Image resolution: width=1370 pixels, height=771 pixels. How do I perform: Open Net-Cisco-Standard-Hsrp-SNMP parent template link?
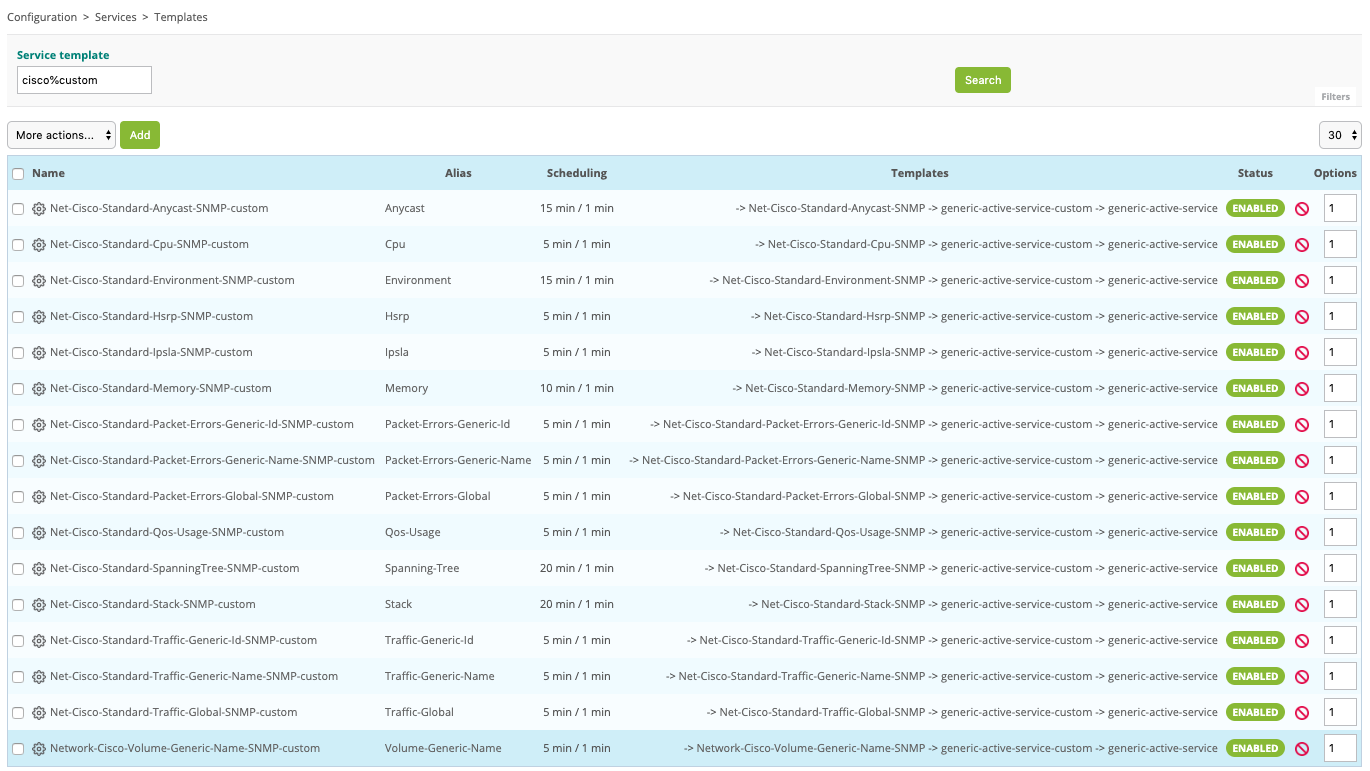[x=844, y=316]
